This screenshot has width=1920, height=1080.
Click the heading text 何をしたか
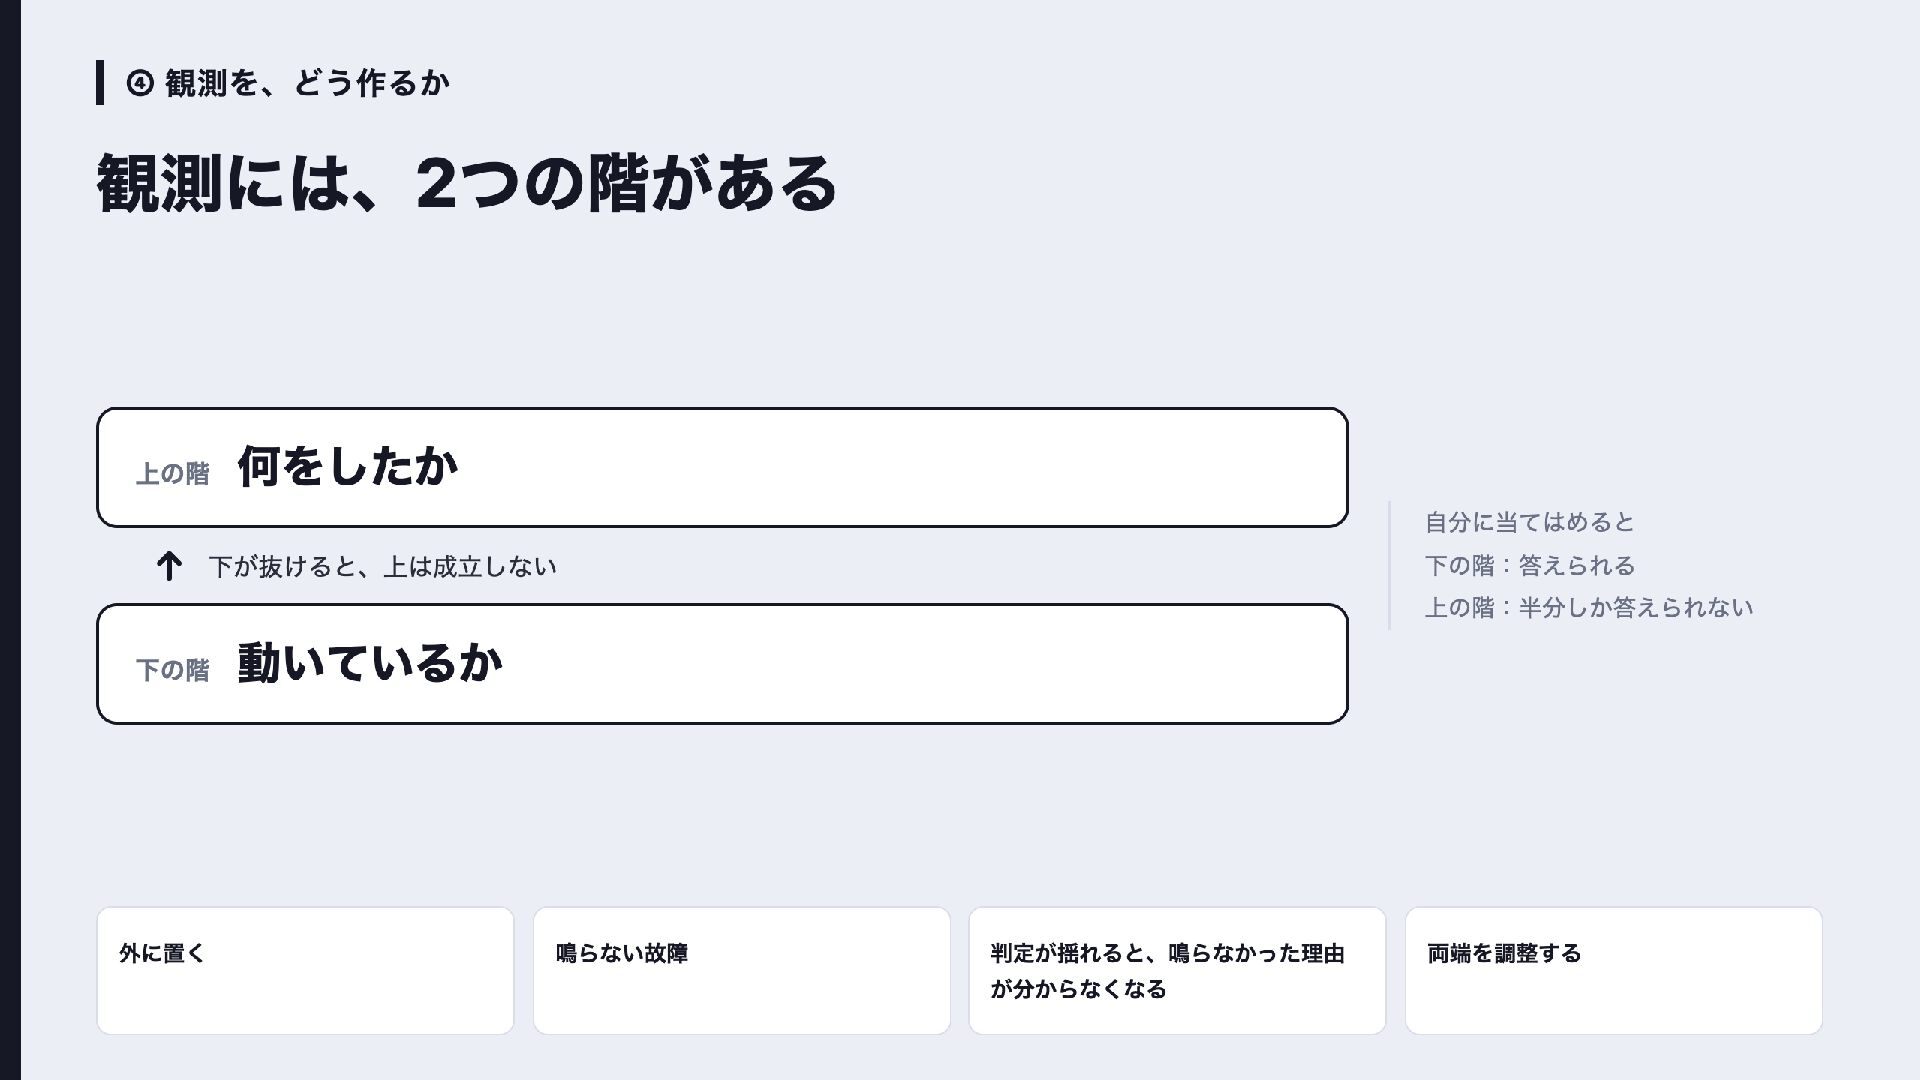click(348, 466)
